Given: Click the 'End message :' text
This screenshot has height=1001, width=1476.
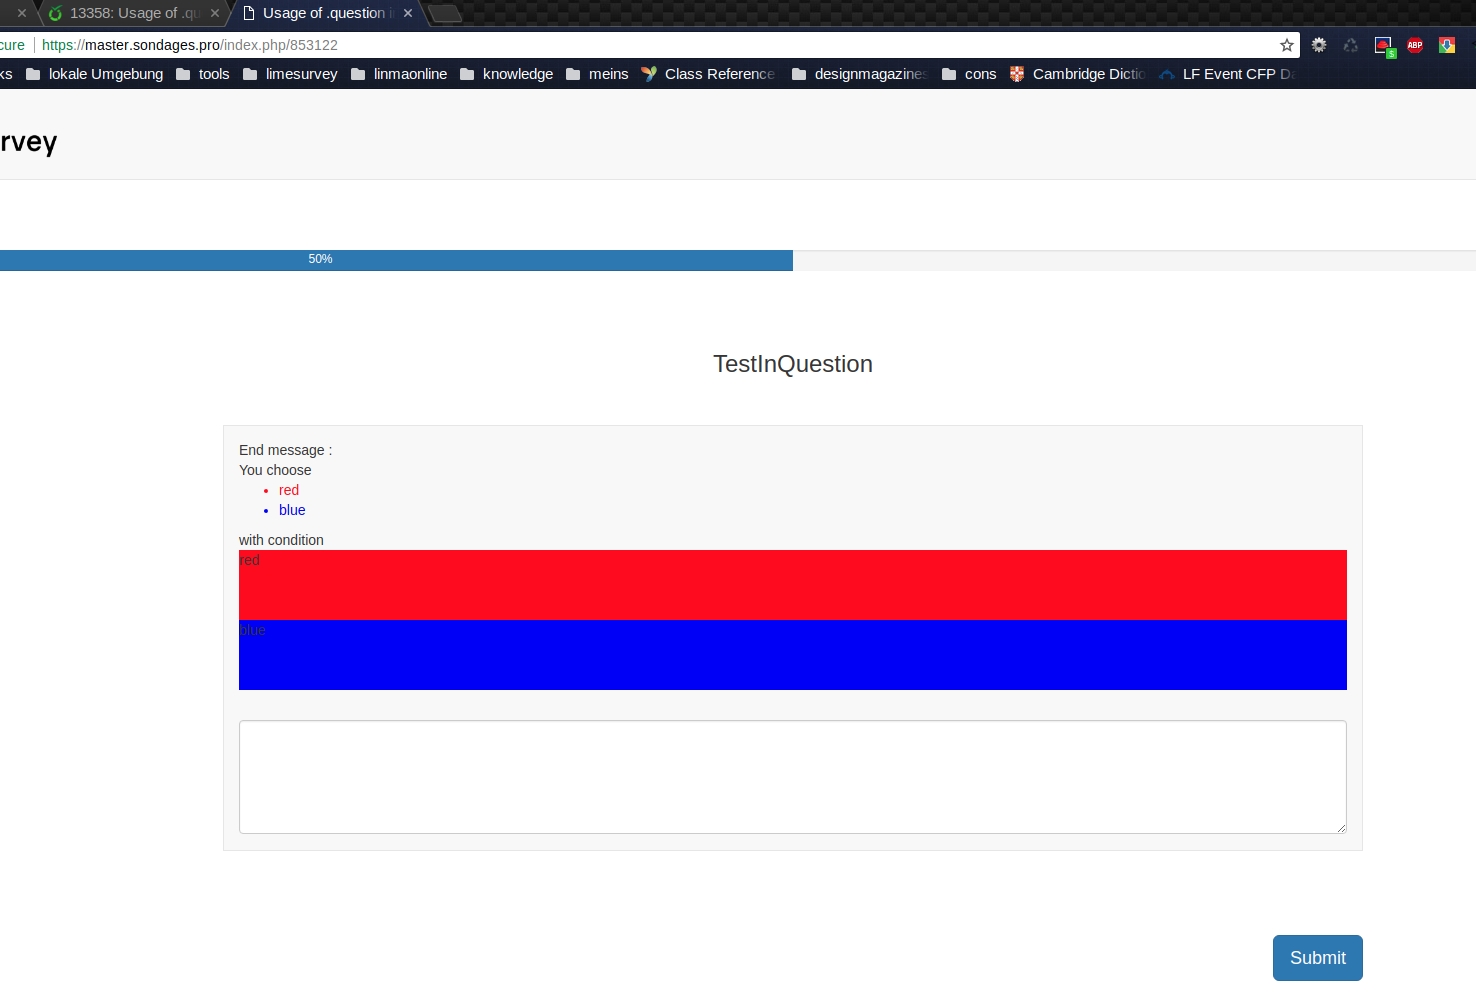Looking at the screenshot, I should coord(285,450).
